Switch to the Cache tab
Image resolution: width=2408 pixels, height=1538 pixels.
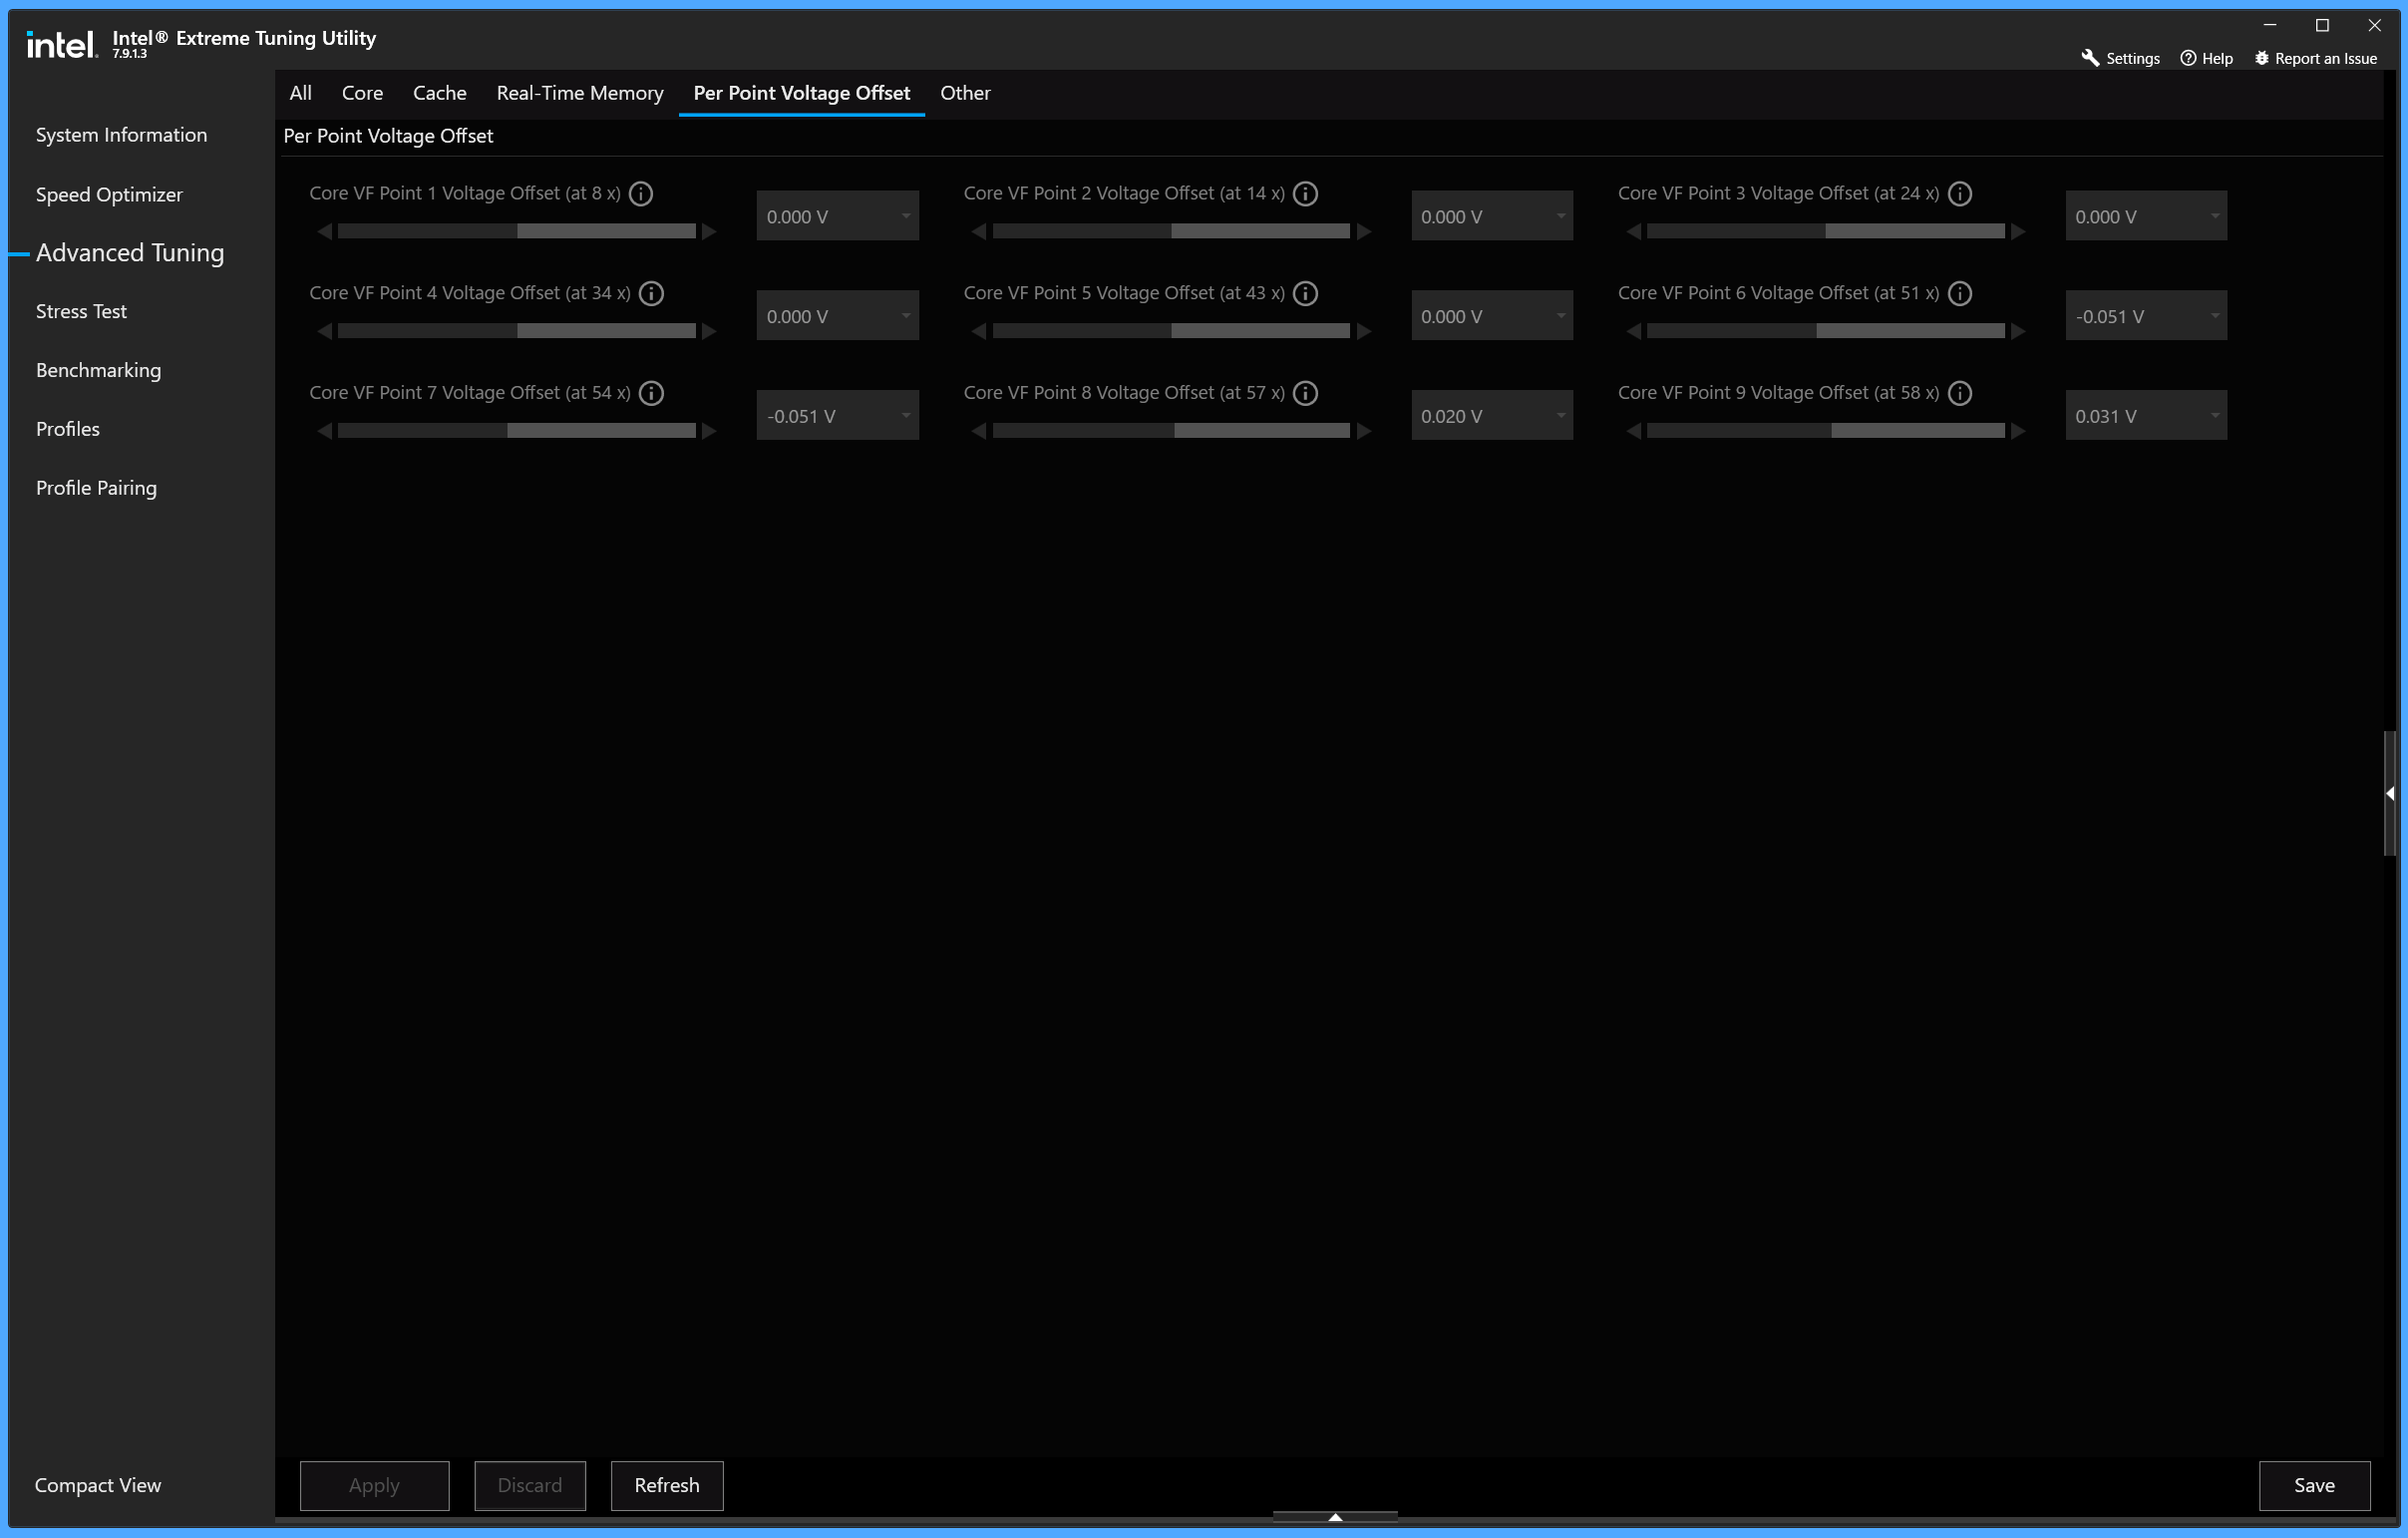(x=439, y=93)
